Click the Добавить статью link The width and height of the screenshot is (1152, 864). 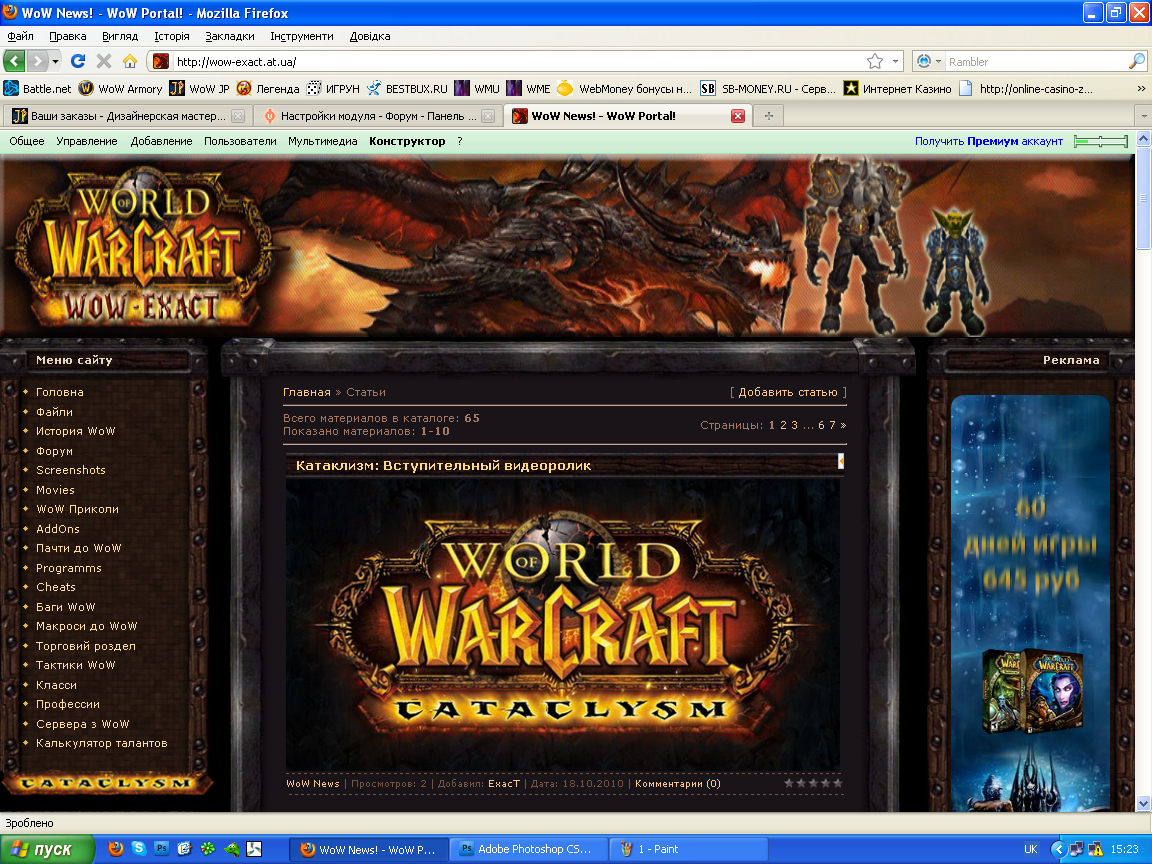788,392
